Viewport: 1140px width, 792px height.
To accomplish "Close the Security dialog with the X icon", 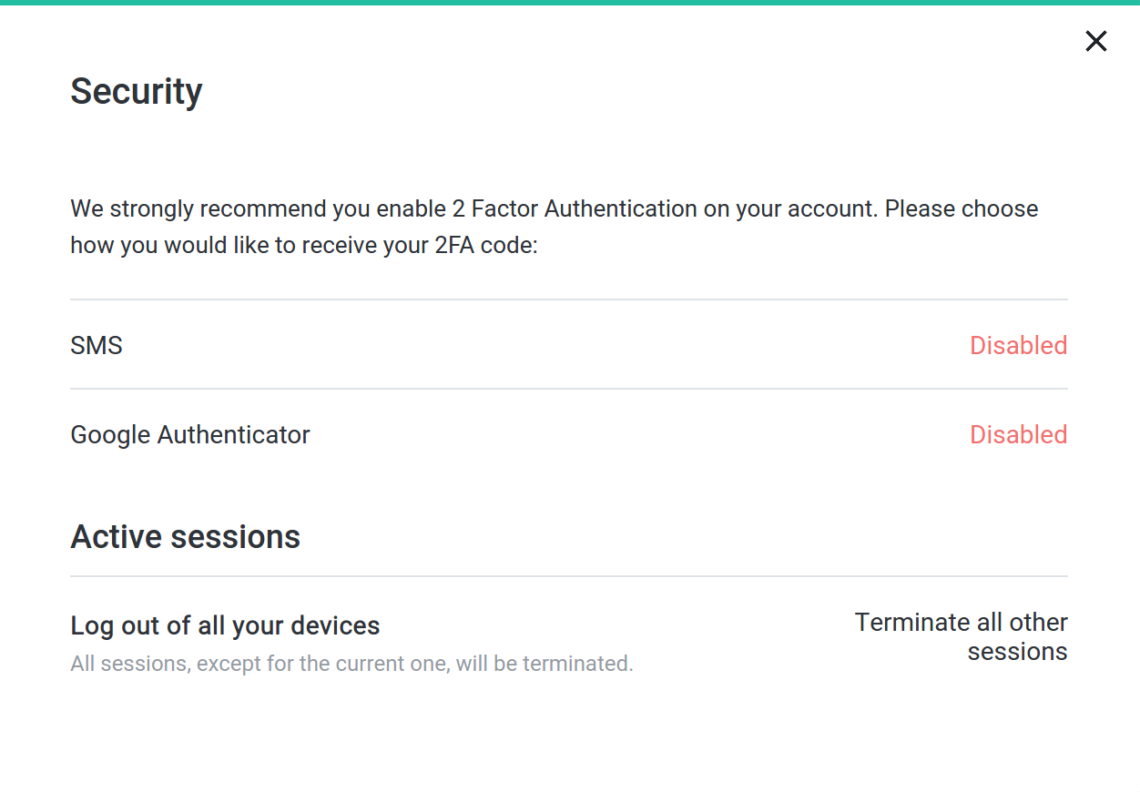I will pos(1096,41).
